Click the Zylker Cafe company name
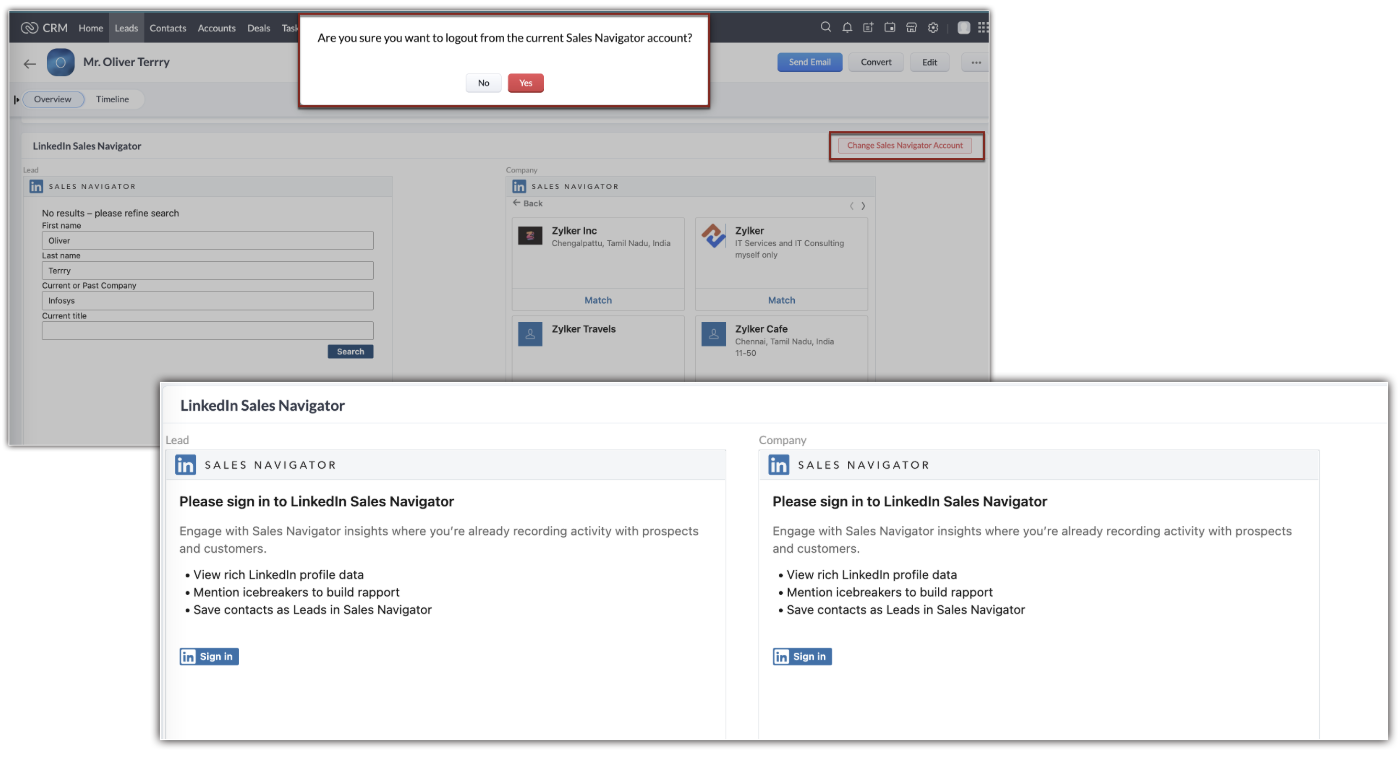The height and width of the screenshot is (760, 1398). (762, 329)
